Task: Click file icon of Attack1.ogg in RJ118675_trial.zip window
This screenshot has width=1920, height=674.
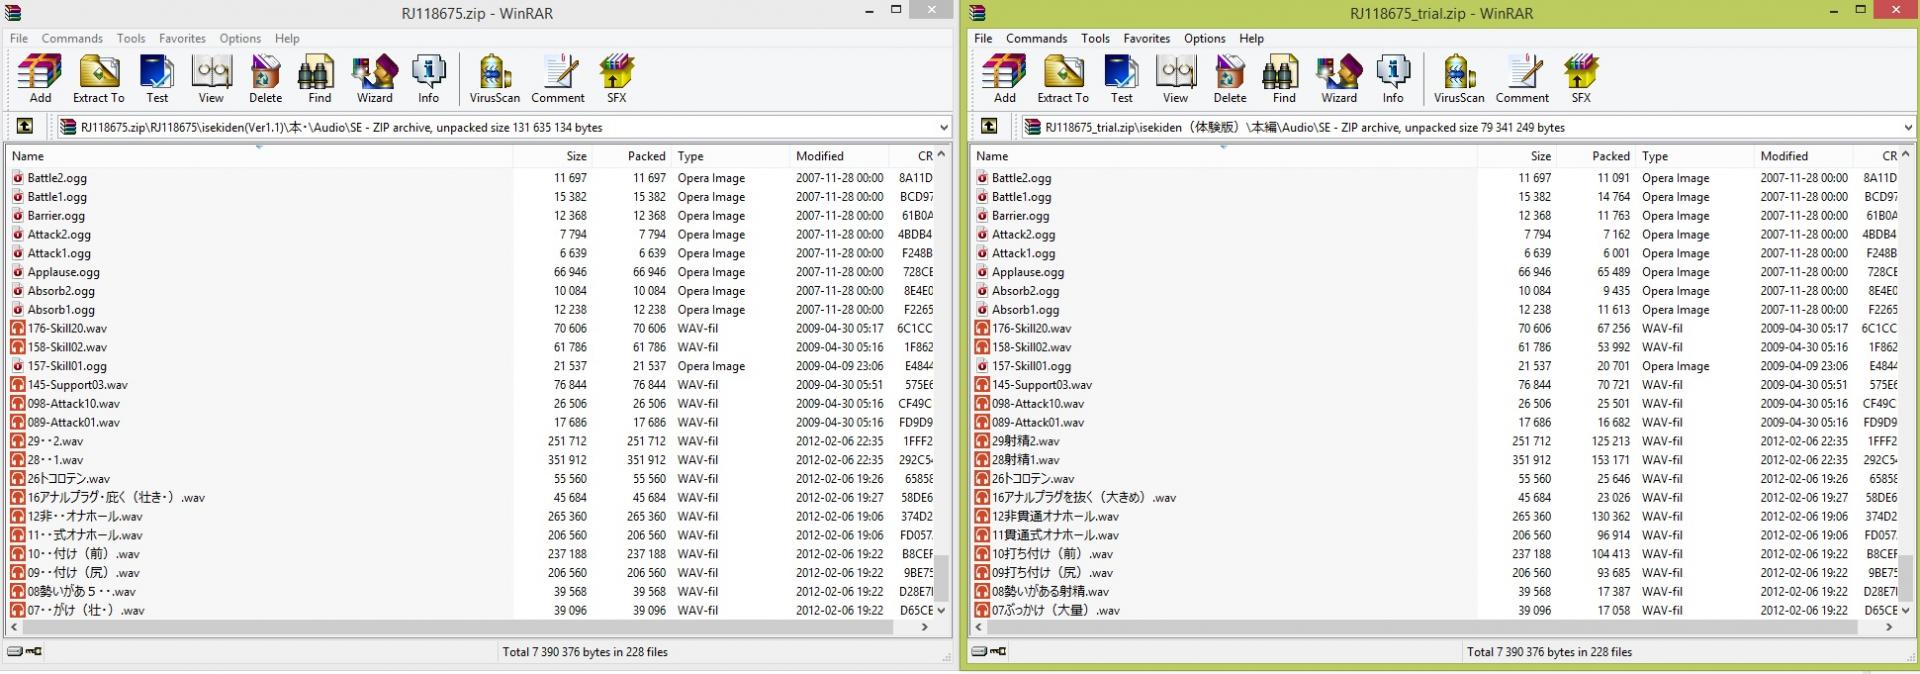Action: pyautogui.click(x=982, y=253)
